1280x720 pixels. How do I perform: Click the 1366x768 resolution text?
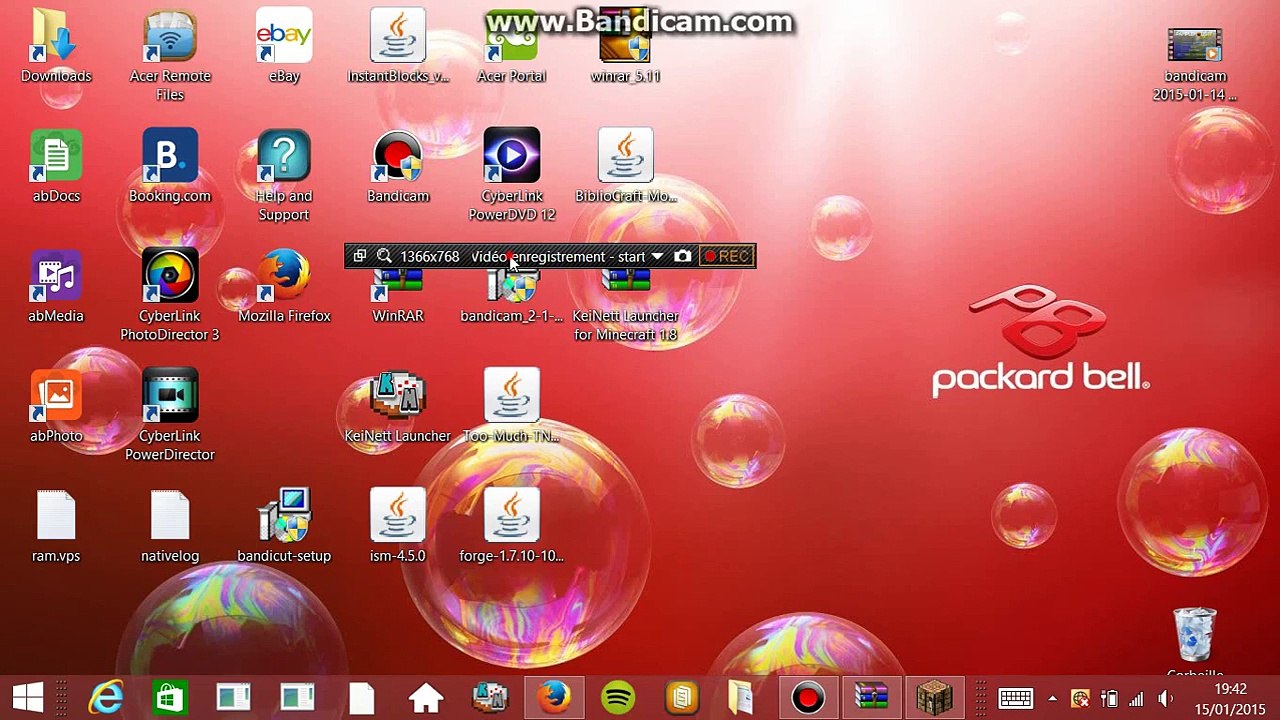pos(430,257)
